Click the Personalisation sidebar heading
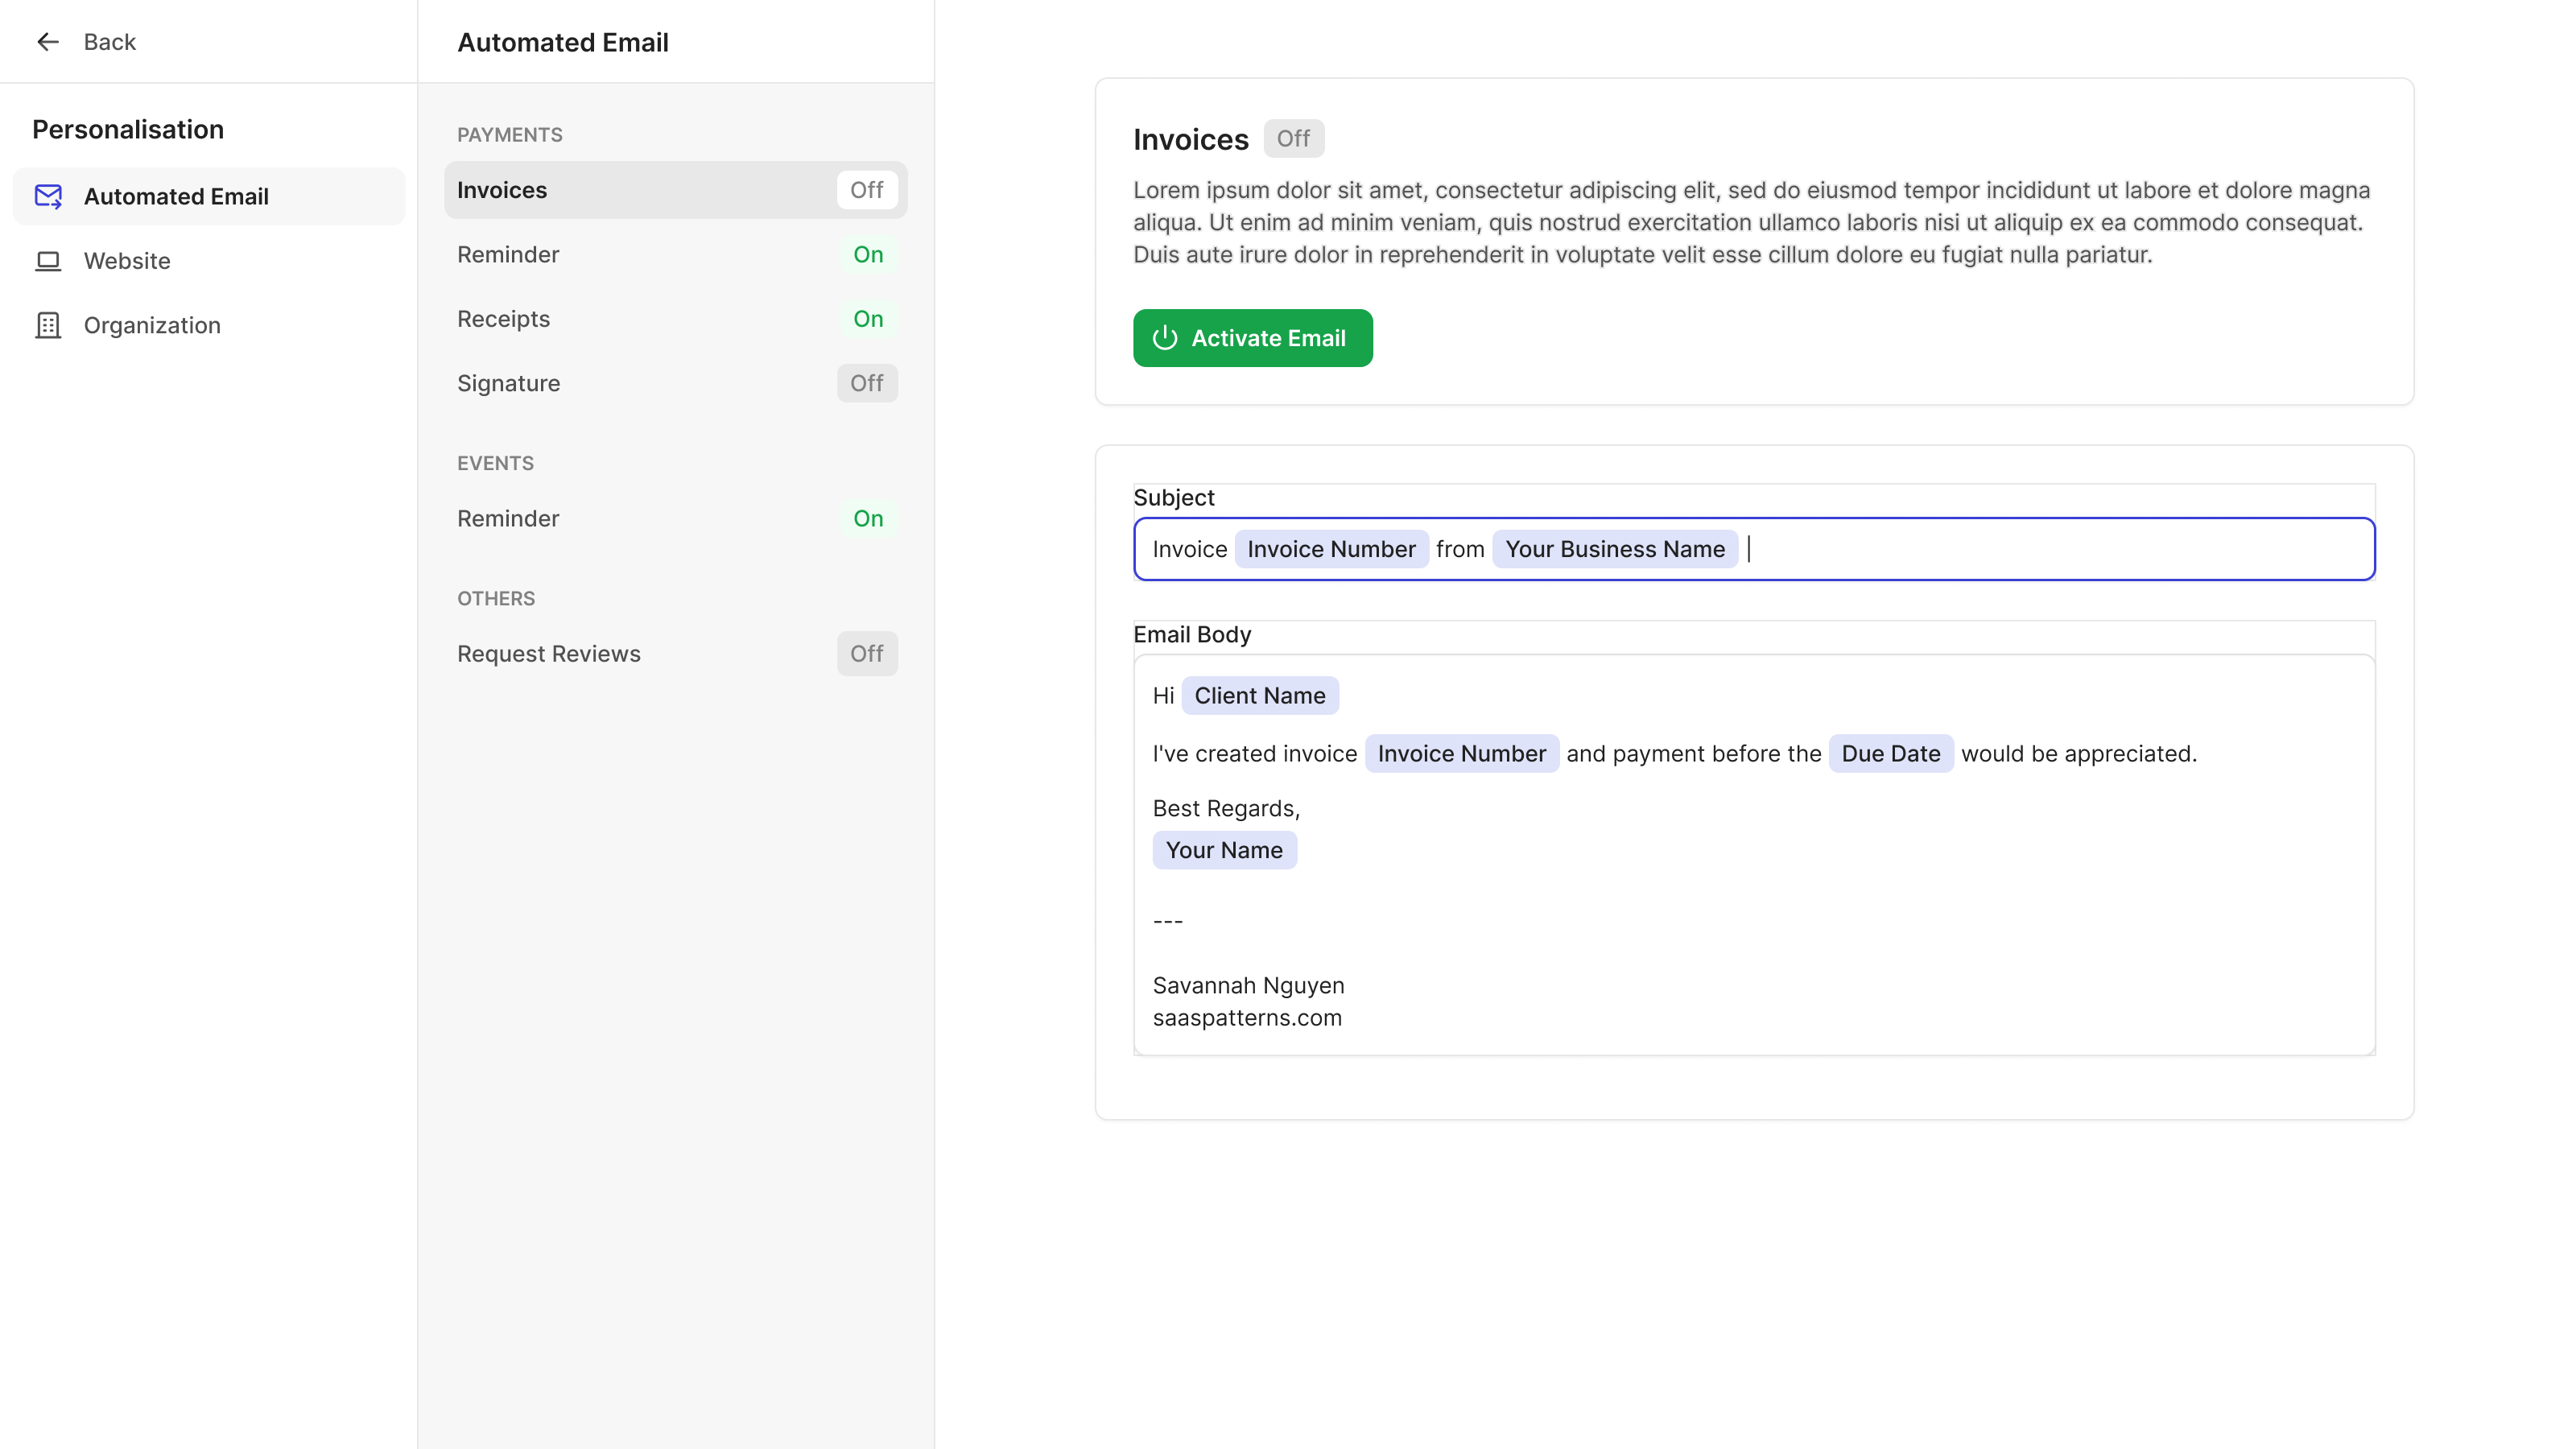The image size is (2576, 1449). tap(128, 129)
